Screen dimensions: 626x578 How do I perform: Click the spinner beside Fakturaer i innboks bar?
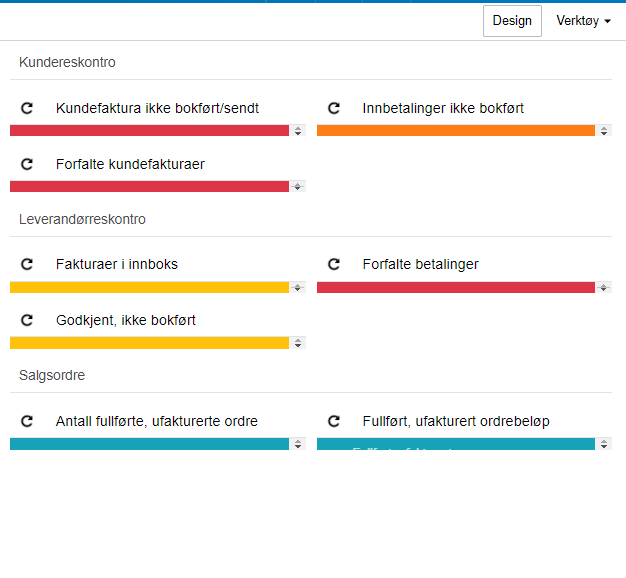(x=297, y=287)
